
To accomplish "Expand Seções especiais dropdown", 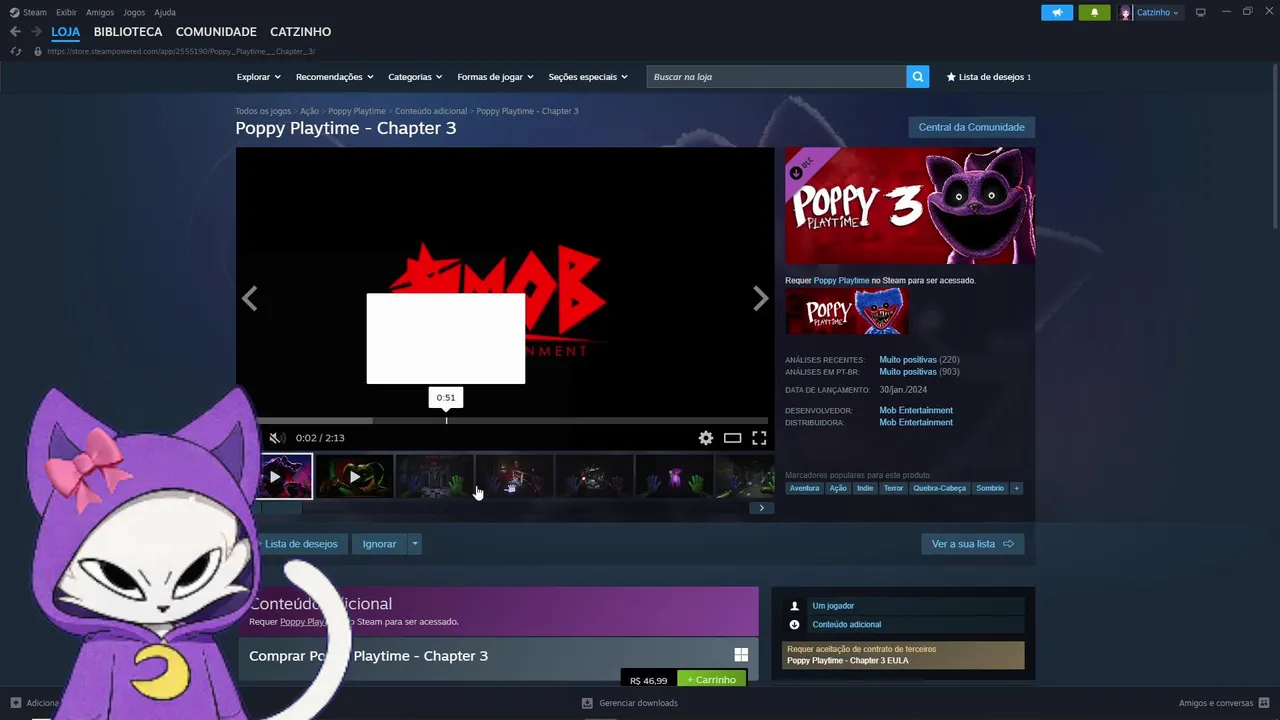I will (588, 77).
